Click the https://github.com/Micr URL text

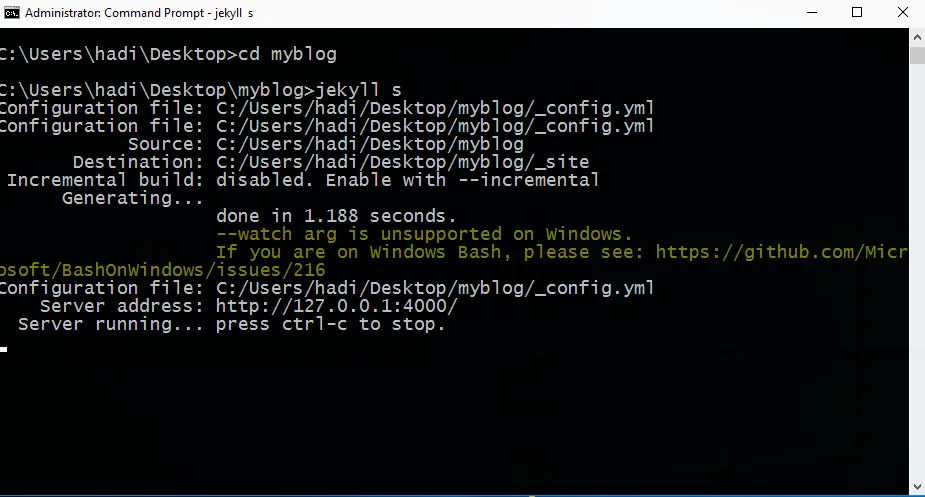[782, 252]
